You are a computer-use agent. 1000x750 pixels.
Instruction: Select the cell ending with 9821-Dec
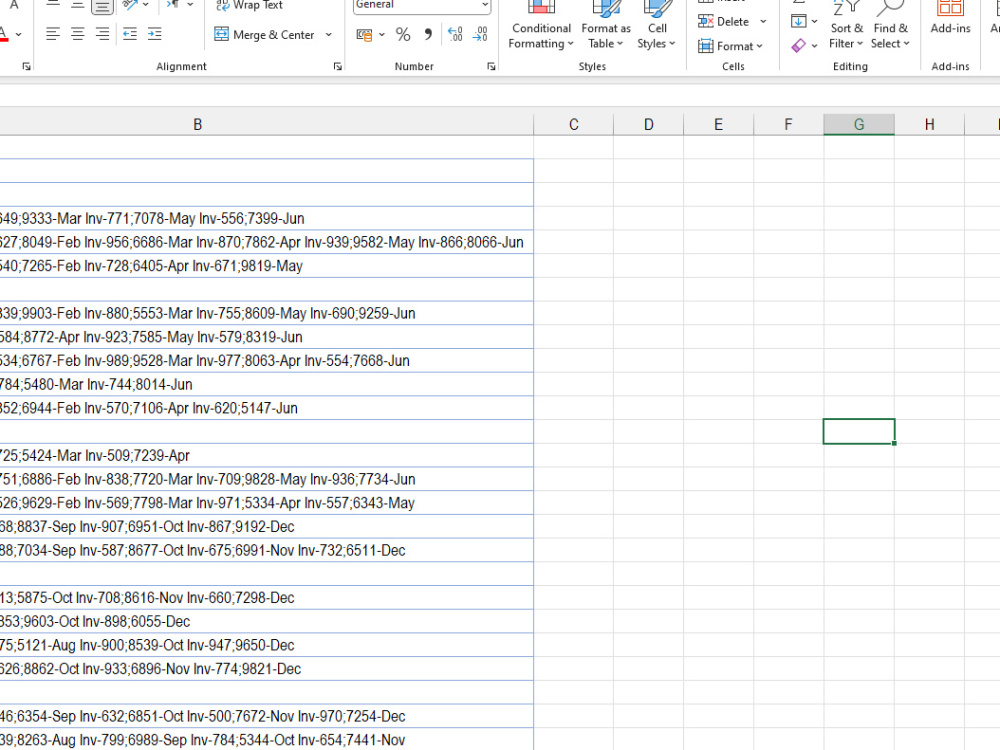267,669
